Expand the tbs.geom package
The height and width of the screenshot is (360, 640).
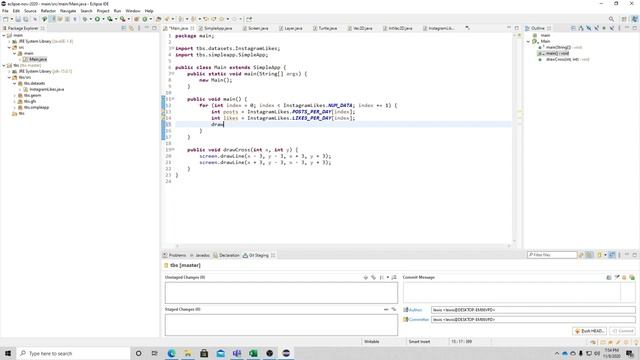(x=15, y=95)
